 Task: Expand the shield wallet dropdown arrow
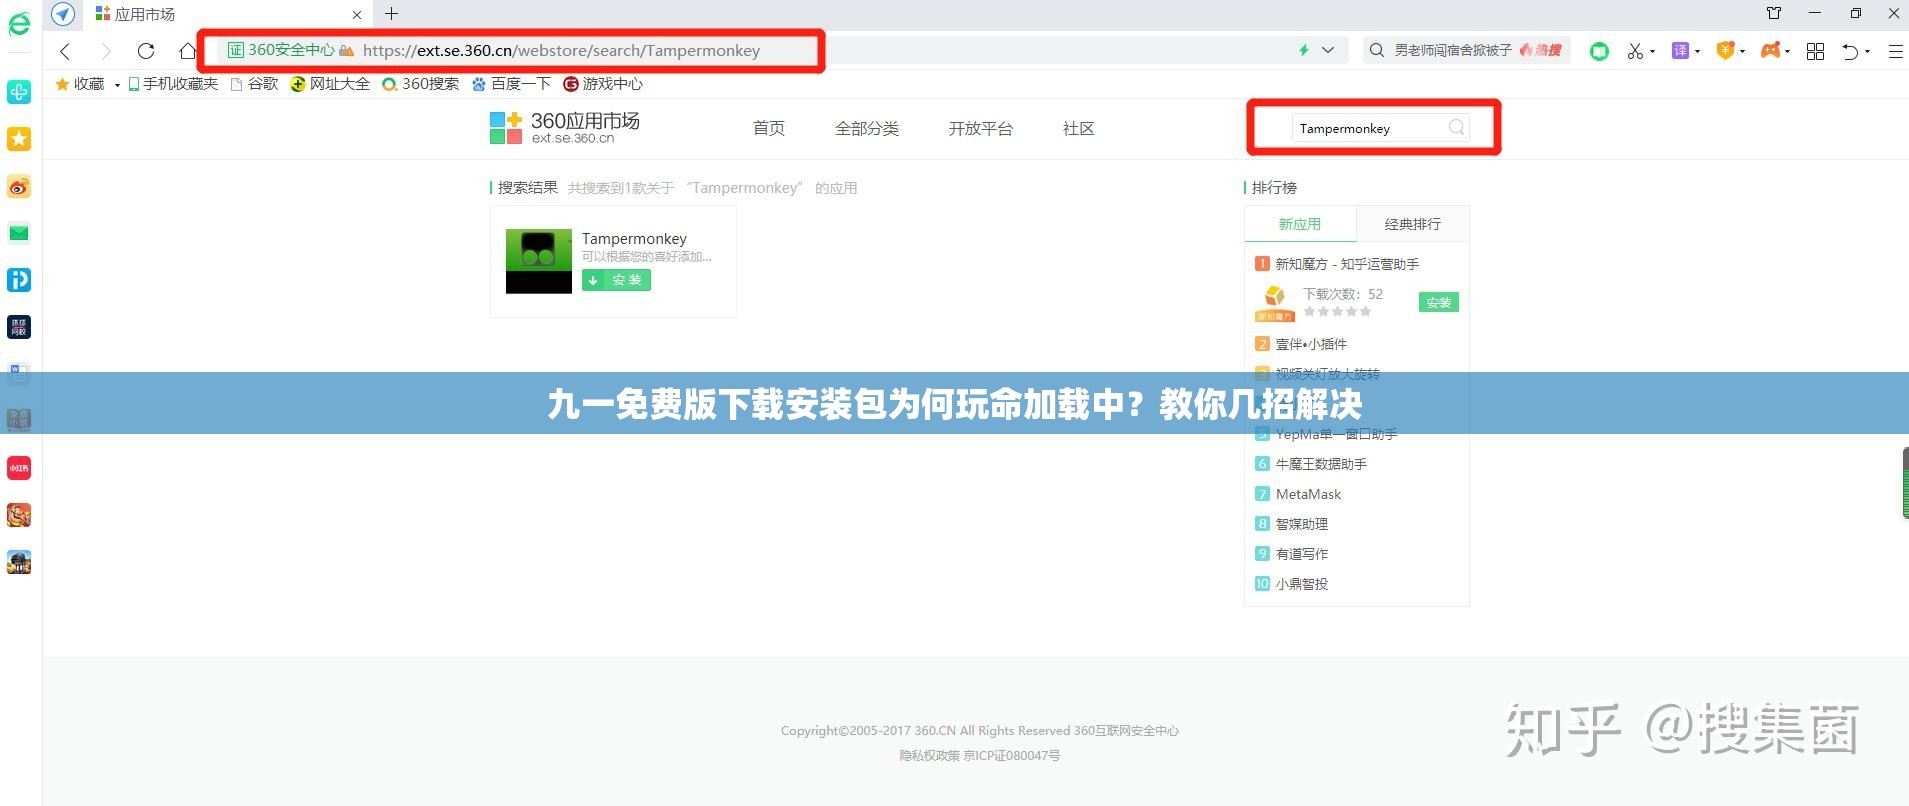click(1743, 51)
